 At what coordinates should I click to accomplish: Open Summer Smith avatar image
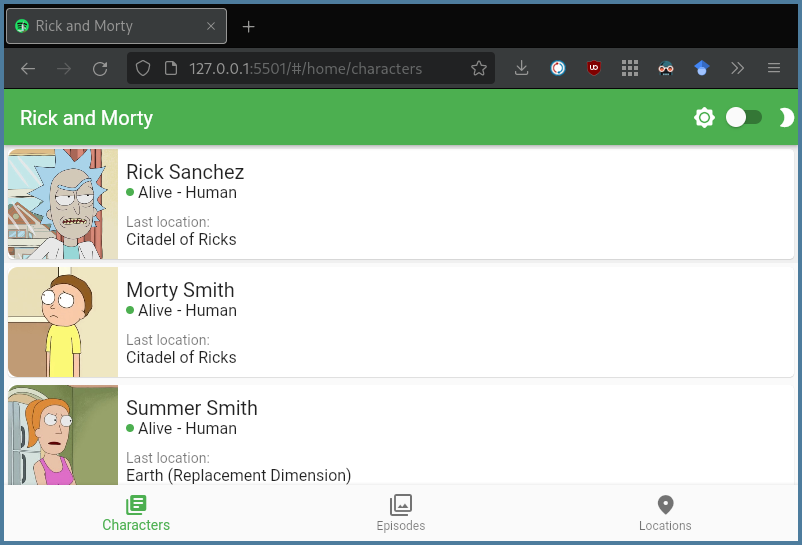click(x=63, y=435)
